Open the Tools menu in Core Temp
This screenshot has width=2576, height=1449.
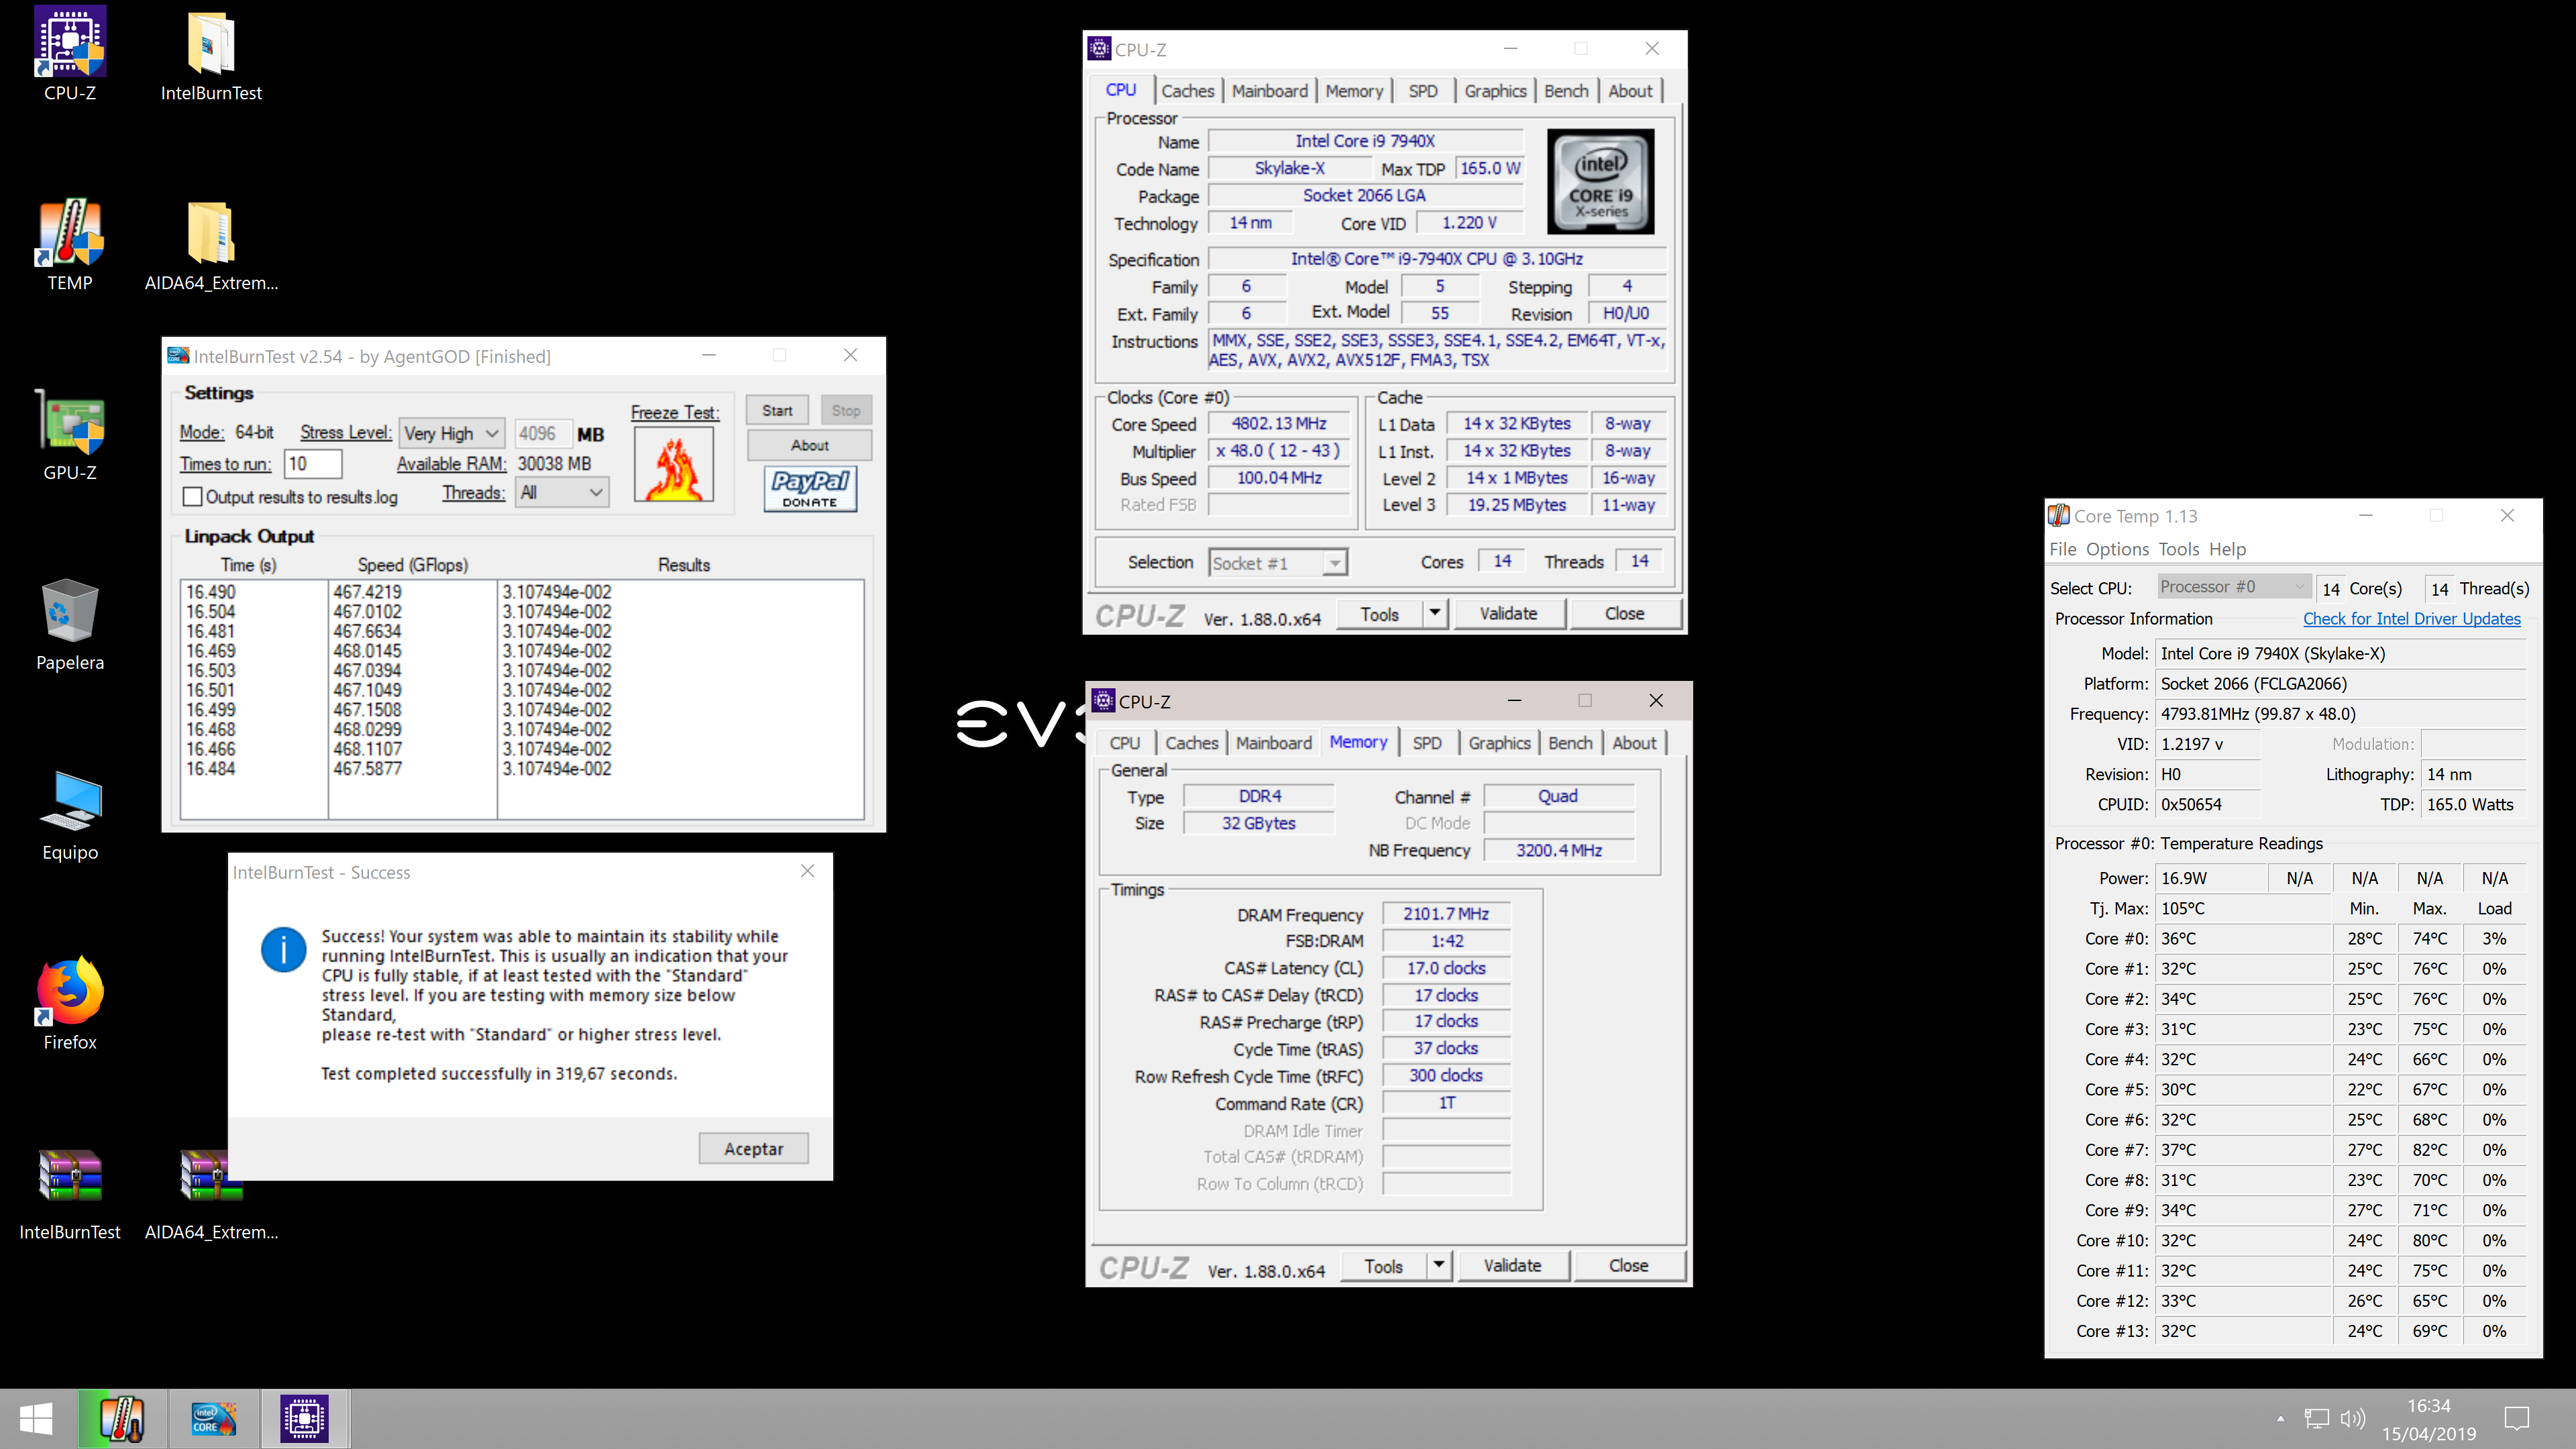pos(2178,549)
